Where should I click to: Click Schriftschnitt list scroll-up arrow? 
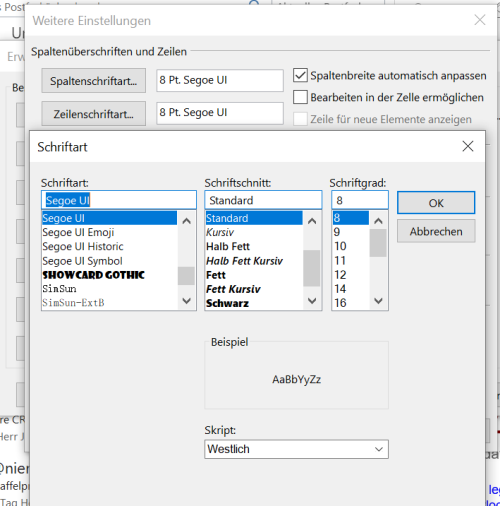312,221
